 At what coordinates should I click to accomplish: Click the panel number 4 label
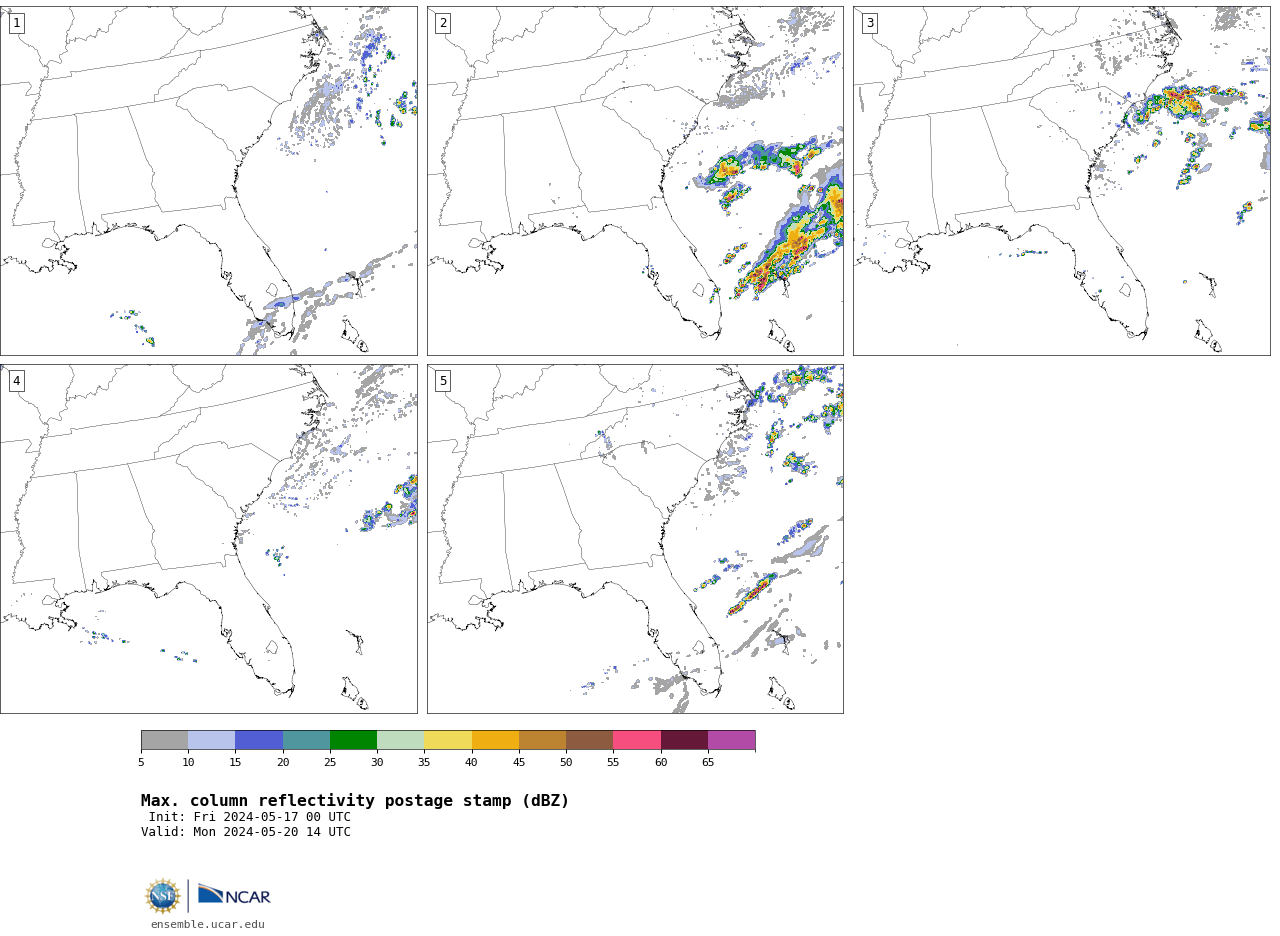(16, 381)
